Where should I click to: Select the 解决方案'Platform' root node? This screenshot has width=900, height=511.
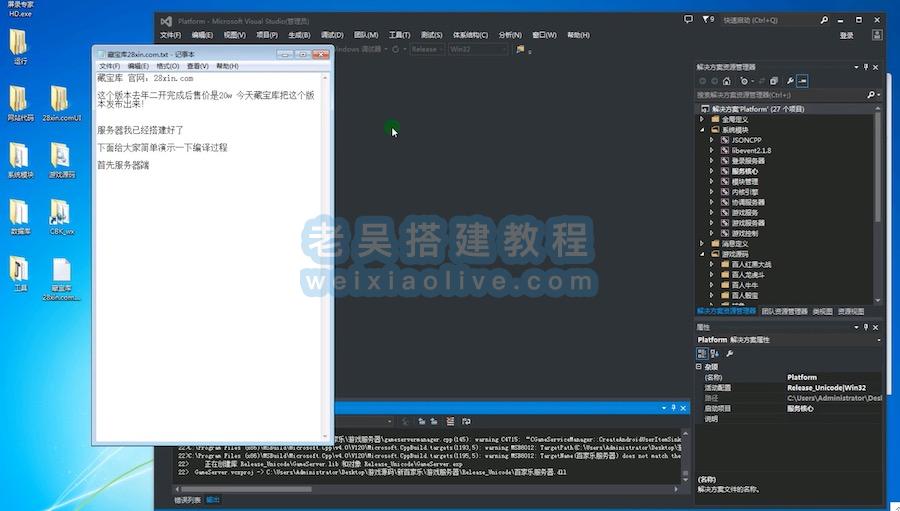click(758, 109)
